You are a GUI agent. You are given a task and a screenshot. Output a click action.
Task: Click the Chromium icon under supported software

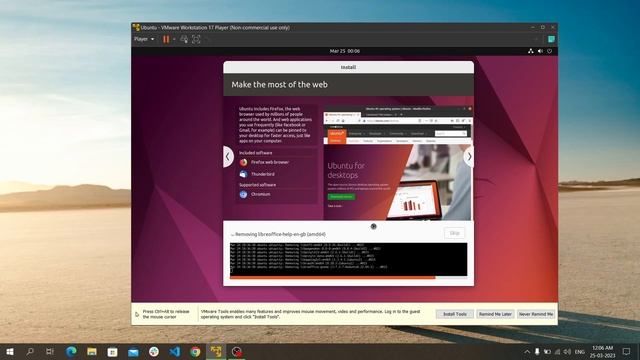243,195
